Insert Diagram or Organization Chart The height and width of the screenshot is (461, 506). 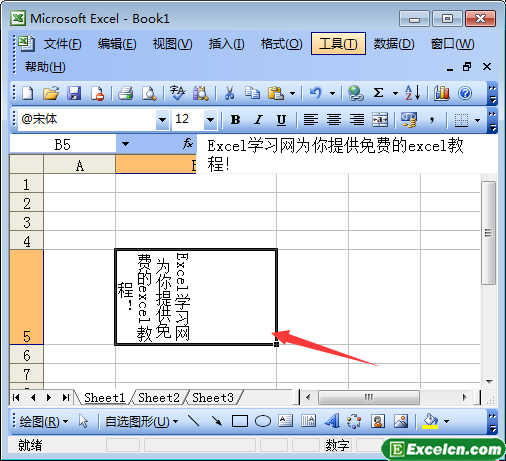point(354,421)
